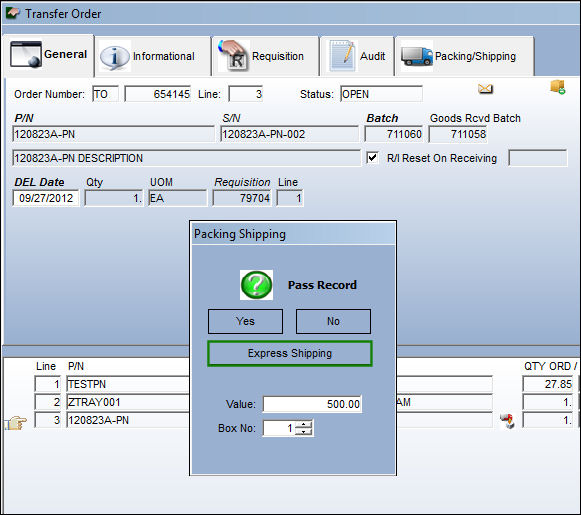Click the header Line field showing 3
The width and height of the screenshot is (581, 515).
[246, 94]
